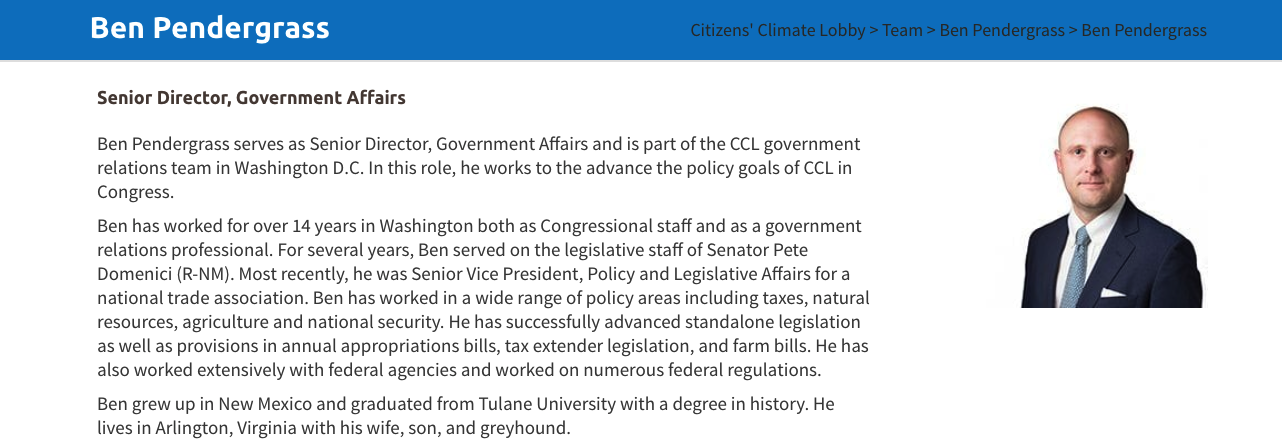Click the first Ben Pendergrass breadcrumb link
The image size is (1282, 448).
click(x=1002, y=30)
